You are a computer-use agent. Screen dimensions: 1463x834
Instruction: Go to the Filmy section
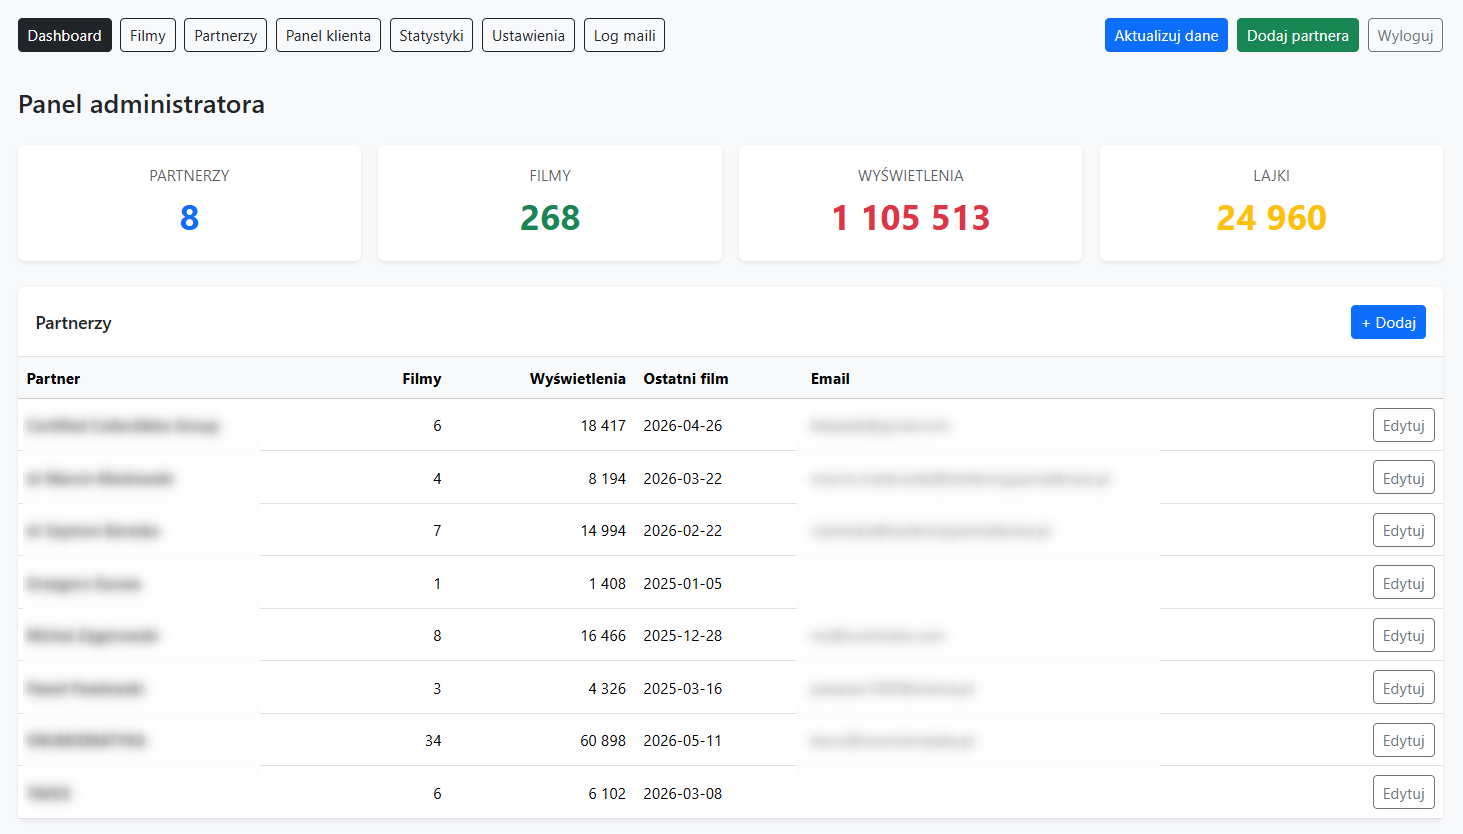click(x=148, y=35)
